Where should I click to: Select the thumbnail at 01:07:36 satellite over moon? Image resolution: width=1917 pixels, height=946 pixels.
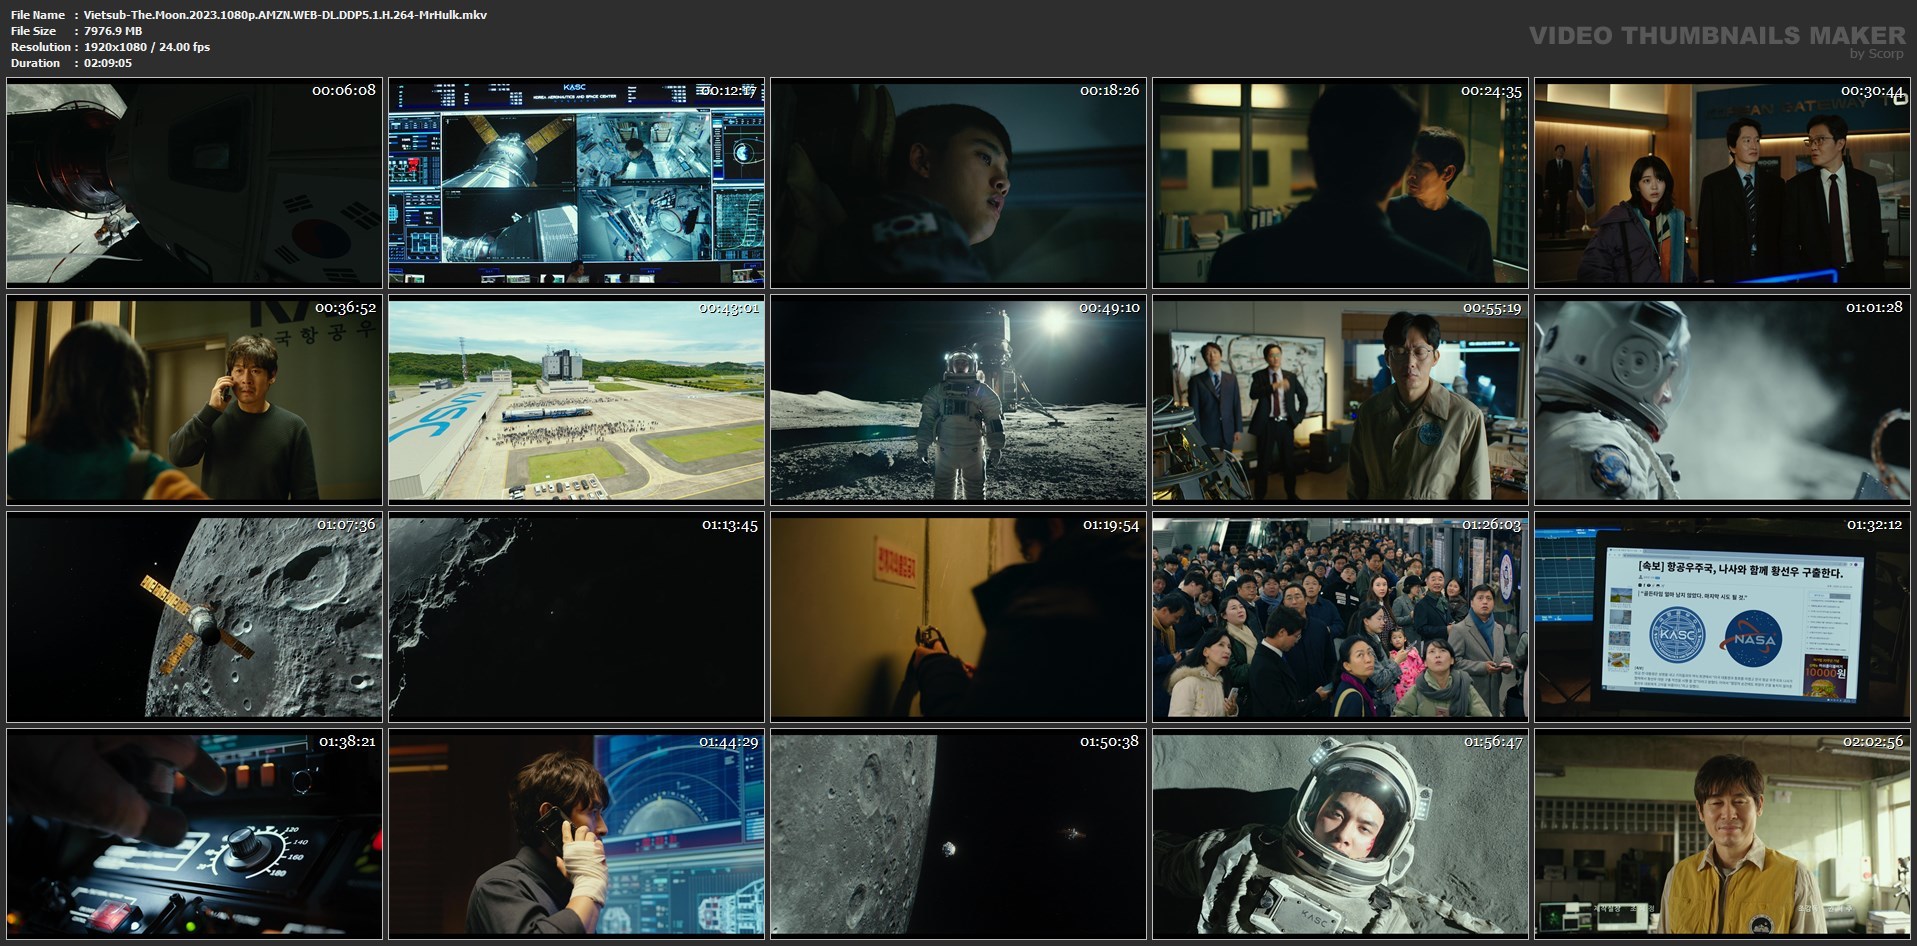(194, 616)
